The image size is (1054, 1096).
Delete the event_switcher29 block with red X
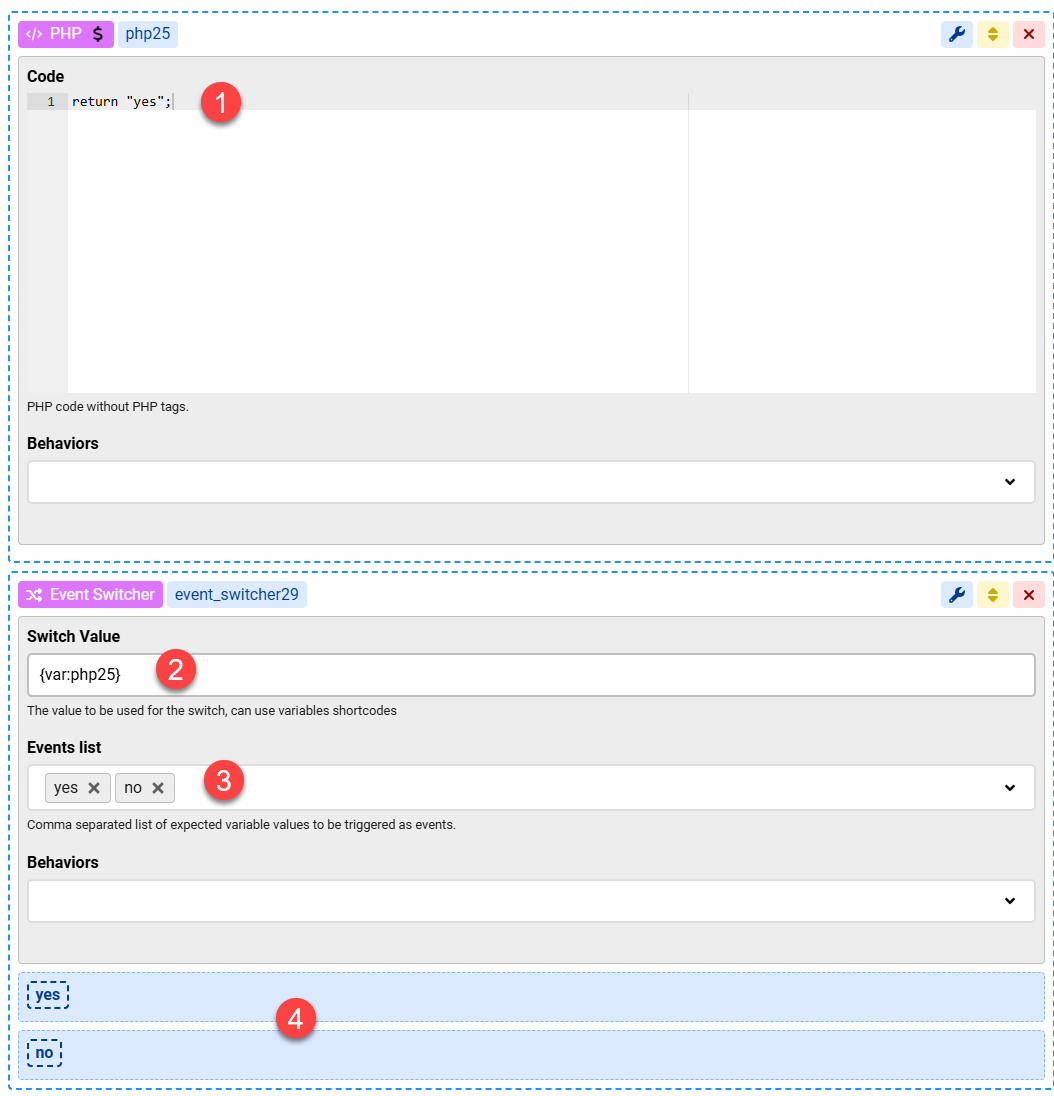(x=1028, y=594)
